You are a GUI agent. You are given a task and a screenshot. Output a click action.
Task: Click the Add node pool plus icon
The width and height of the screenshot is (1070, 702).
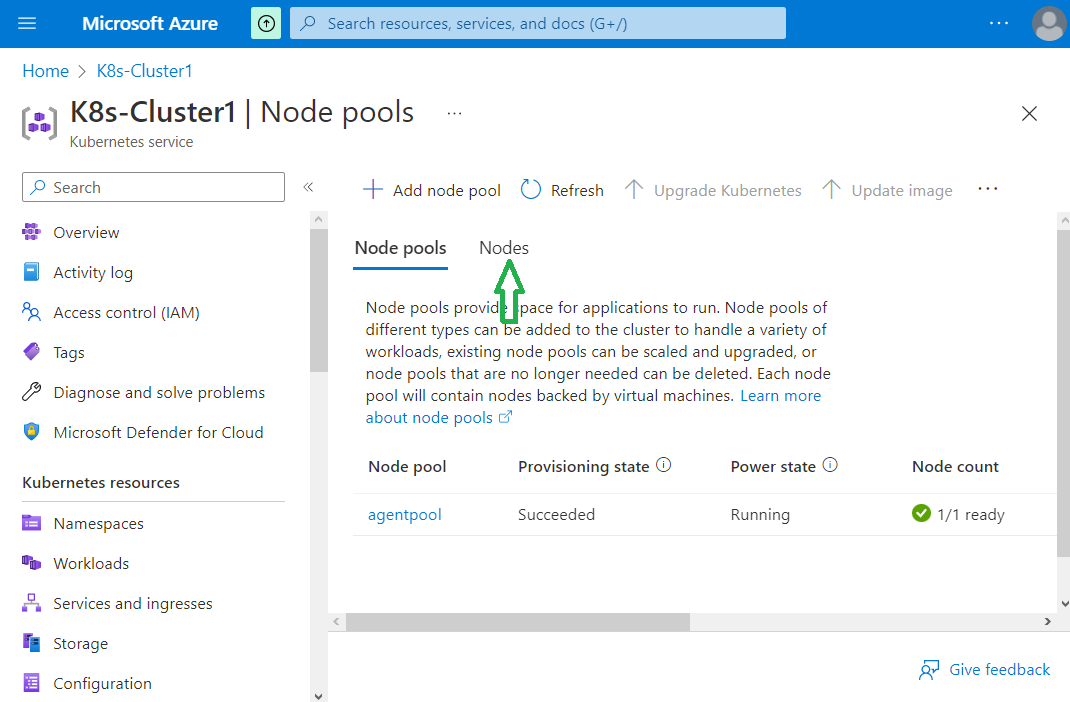(373, 189)
